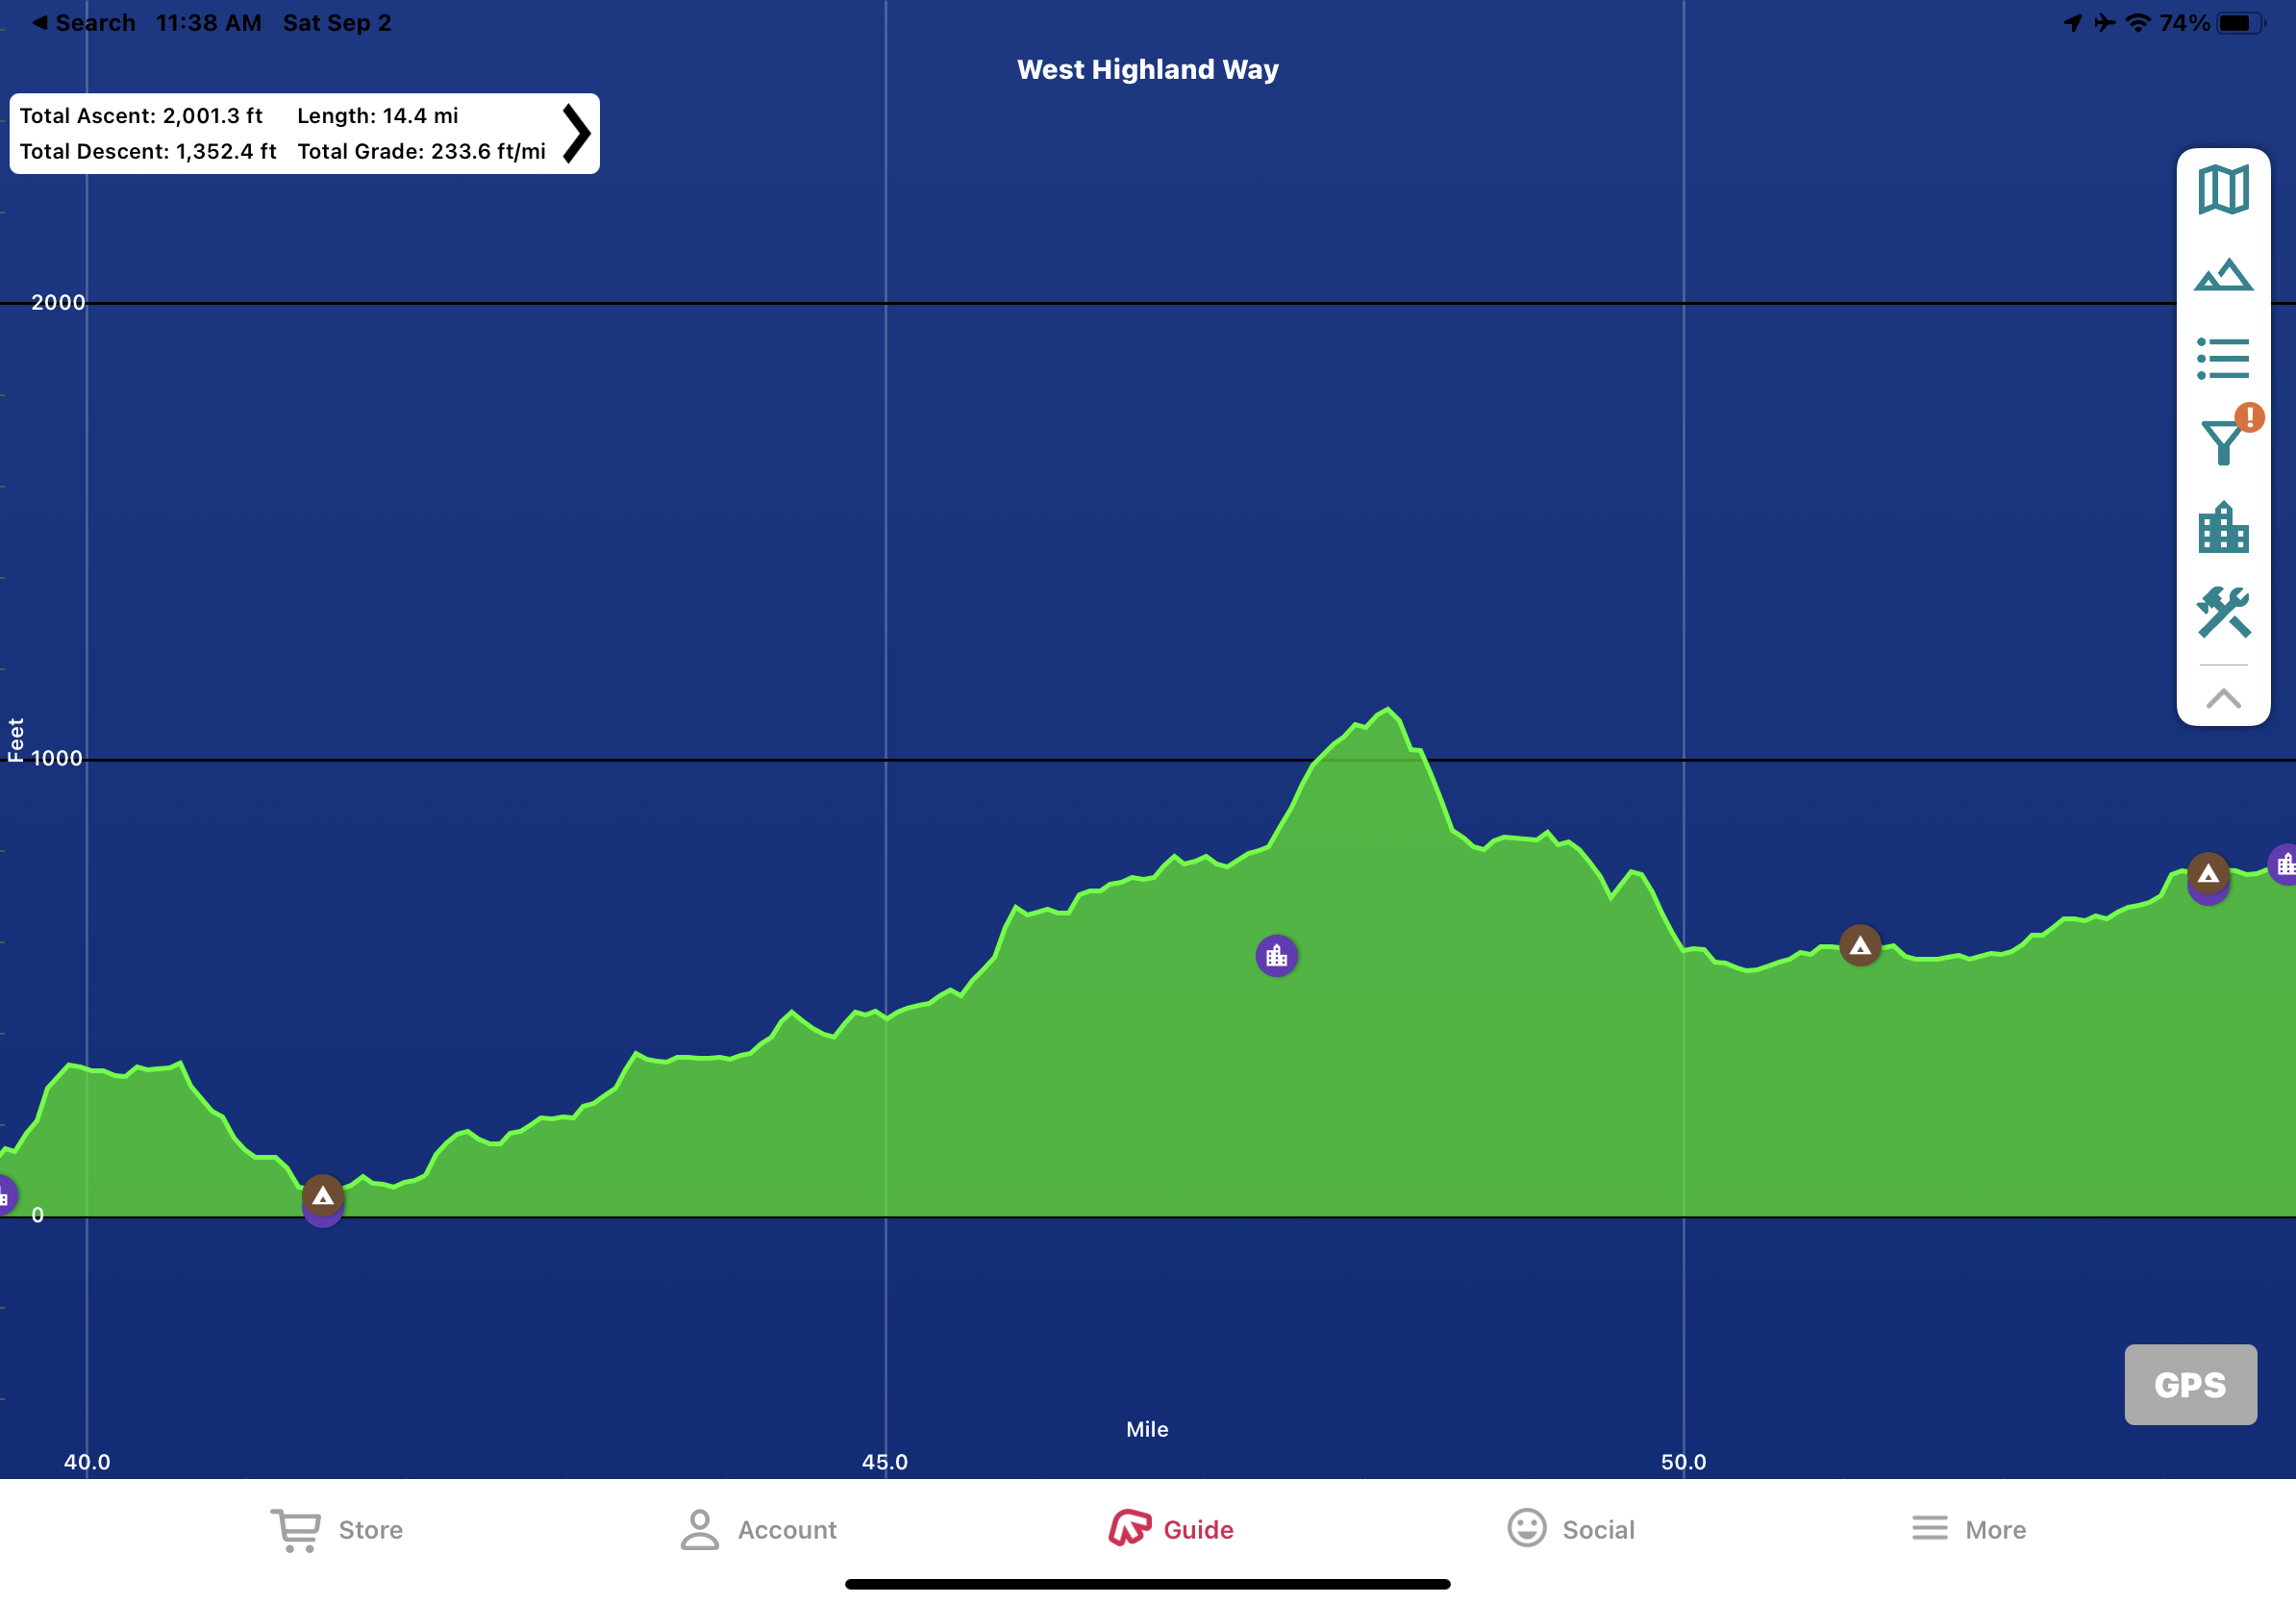Collapse the side toolbar with the up chevron
Screen dimensions: 2296x1604
[x=2222, y=698]
